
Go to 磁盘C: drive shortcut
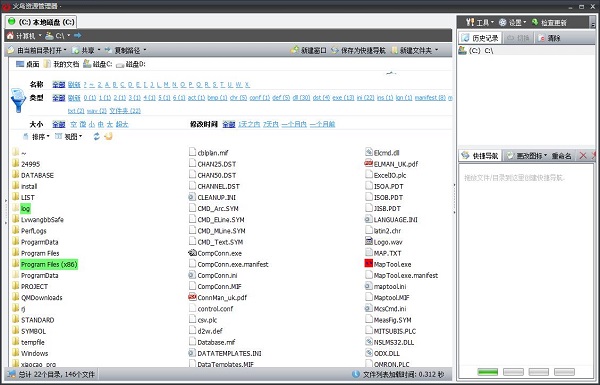(x=98, y=64)
